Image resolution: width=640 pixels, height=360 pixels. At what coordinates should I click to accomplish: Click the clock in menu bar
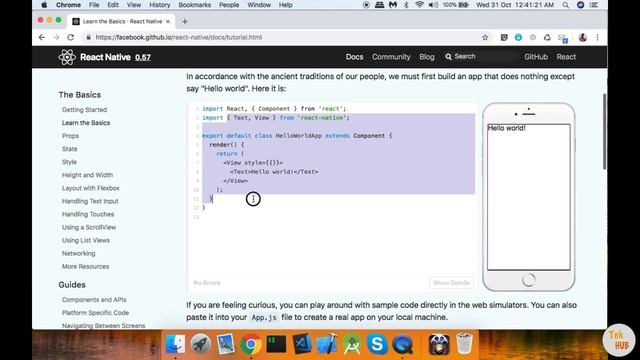pos(515,5)
